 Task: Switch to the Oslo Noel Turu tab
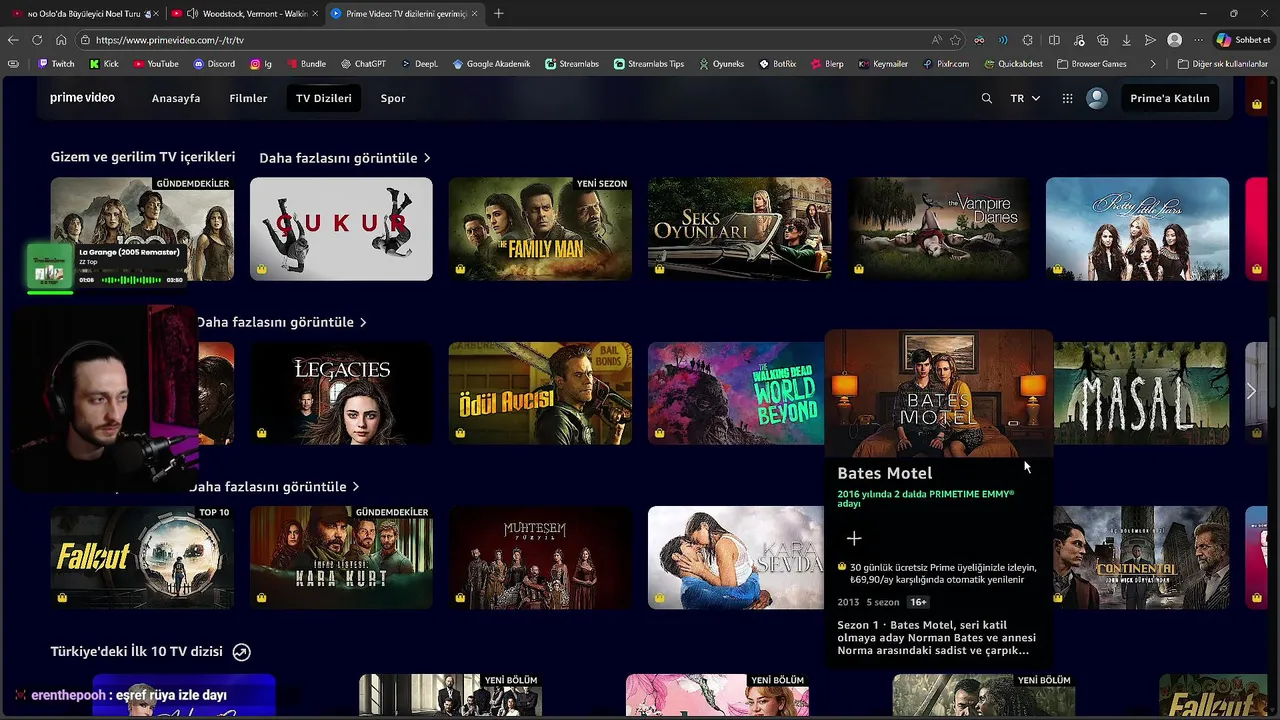tap(83, 13)
